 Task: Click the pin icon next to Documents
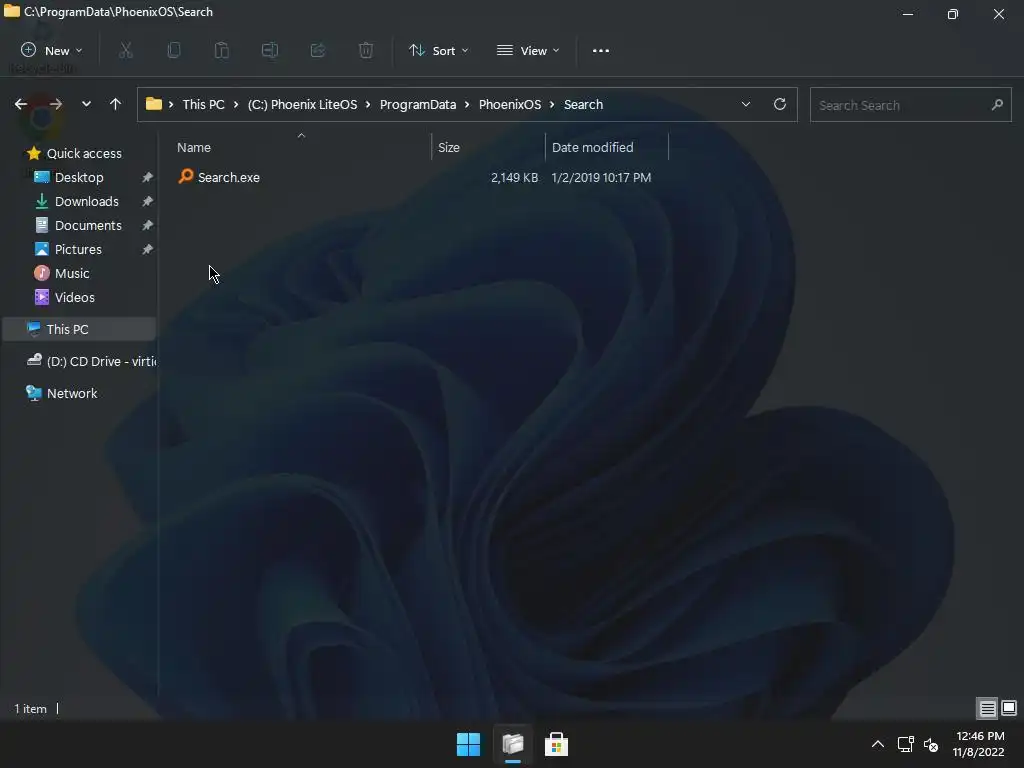coord(148,225)
